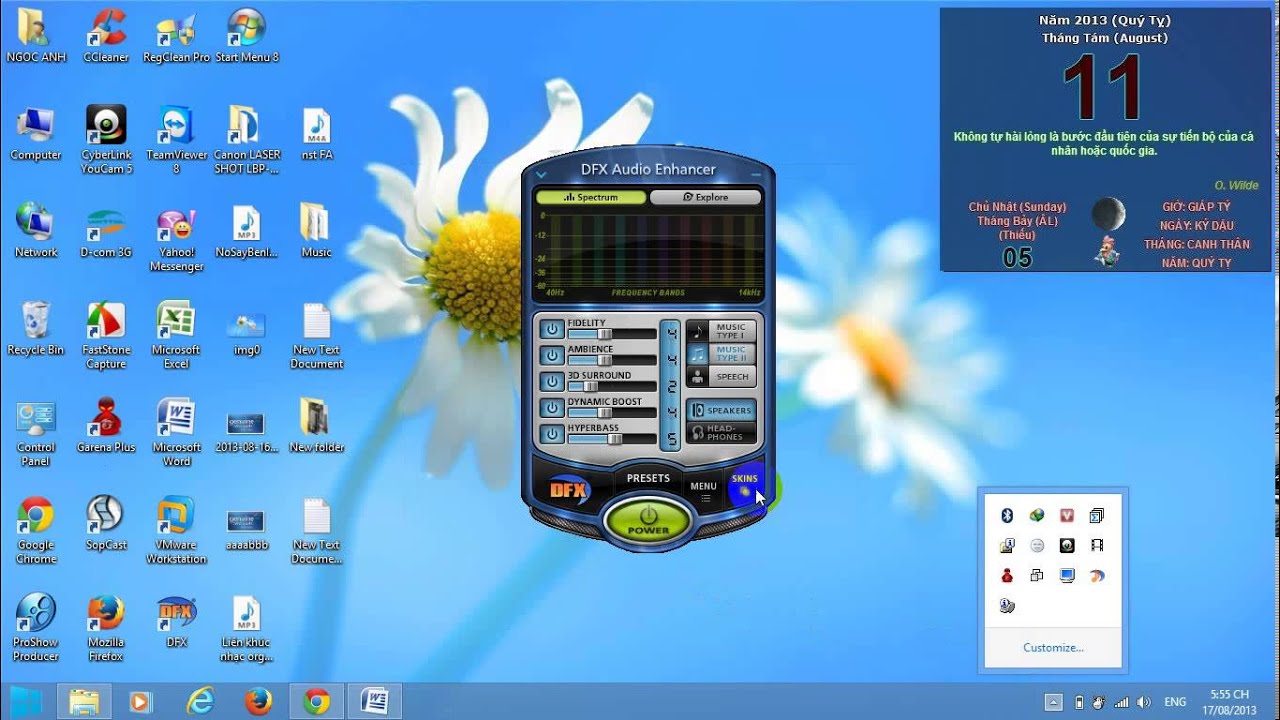Image resolution: width=1280 pixels, height=720 pixels.
Task: Switch to the Spectrum tab
Action: click(x=591, y=197)
